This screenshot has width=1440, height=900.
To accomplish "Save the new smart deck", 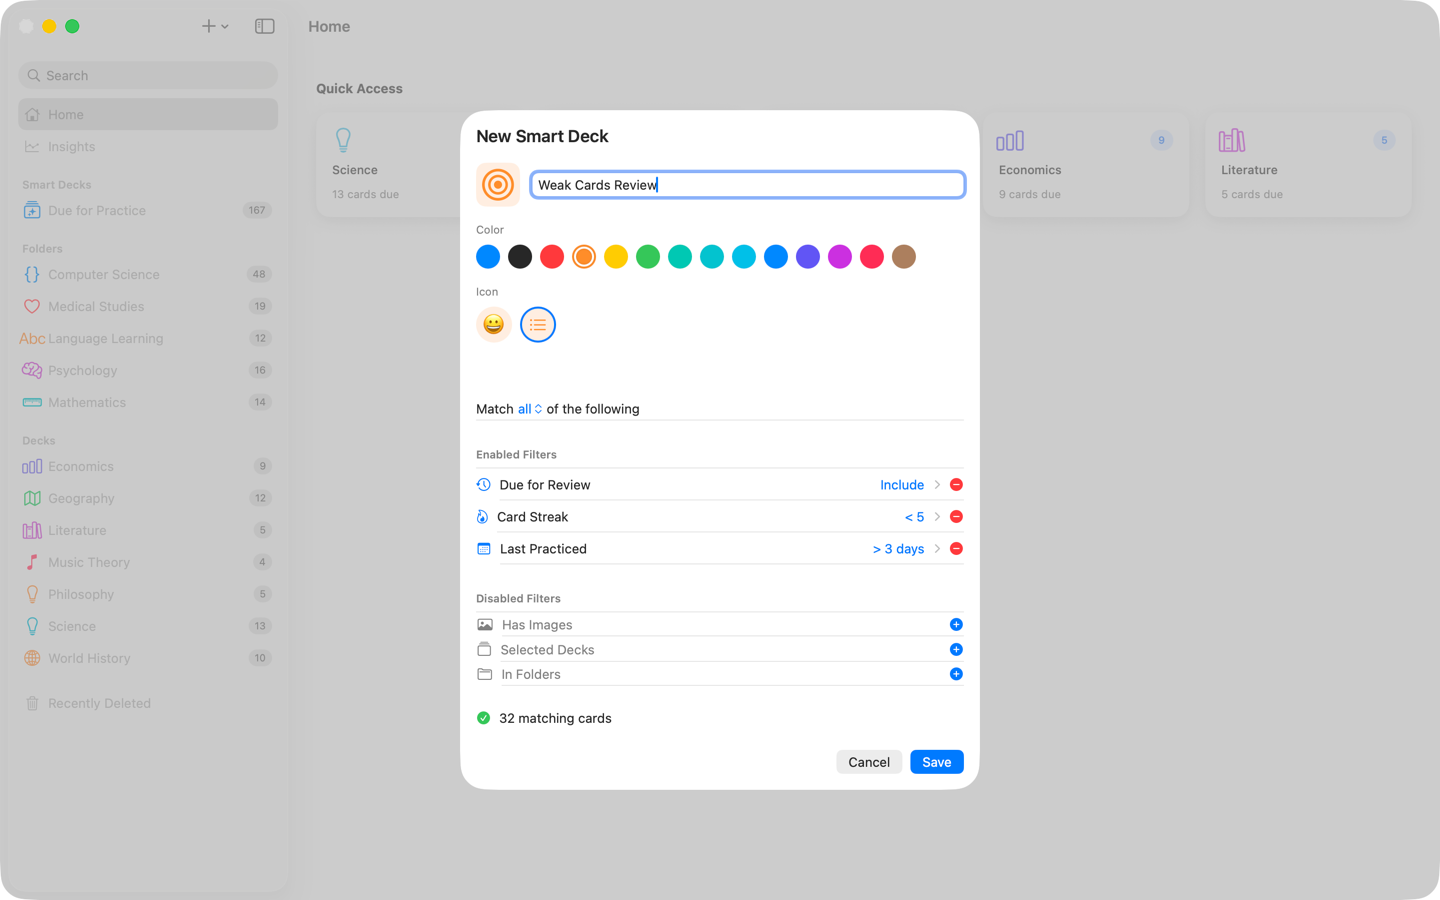I will tap(937, 762).
